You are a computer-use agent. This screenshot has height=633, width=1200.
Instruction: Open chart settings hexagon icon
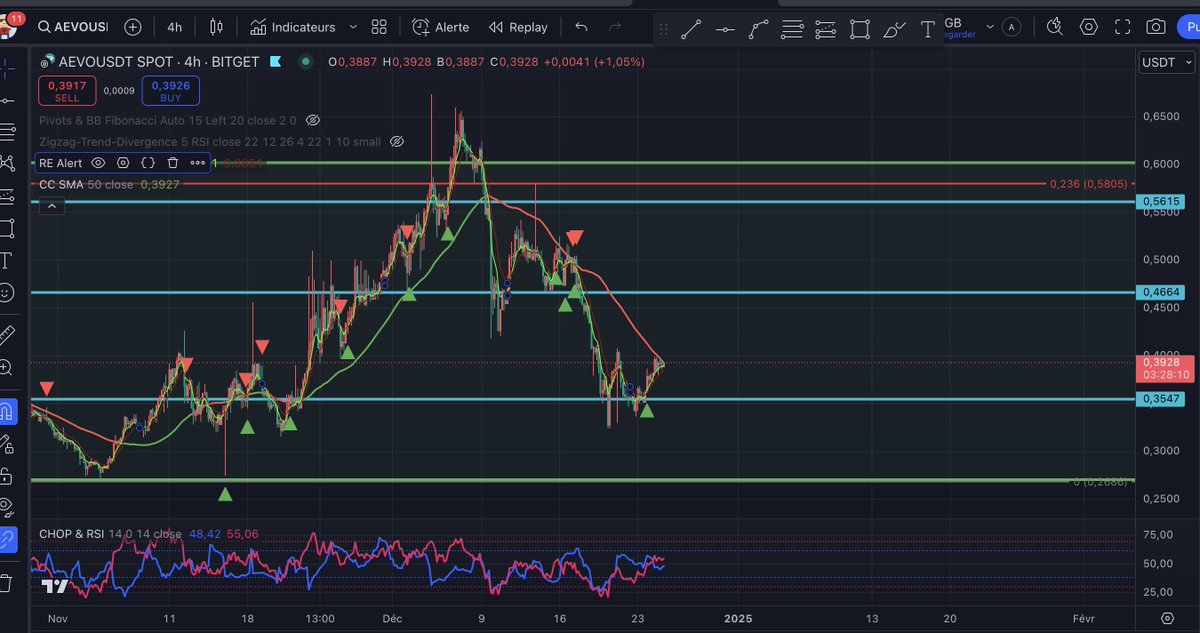click(x=1088, y=27)
